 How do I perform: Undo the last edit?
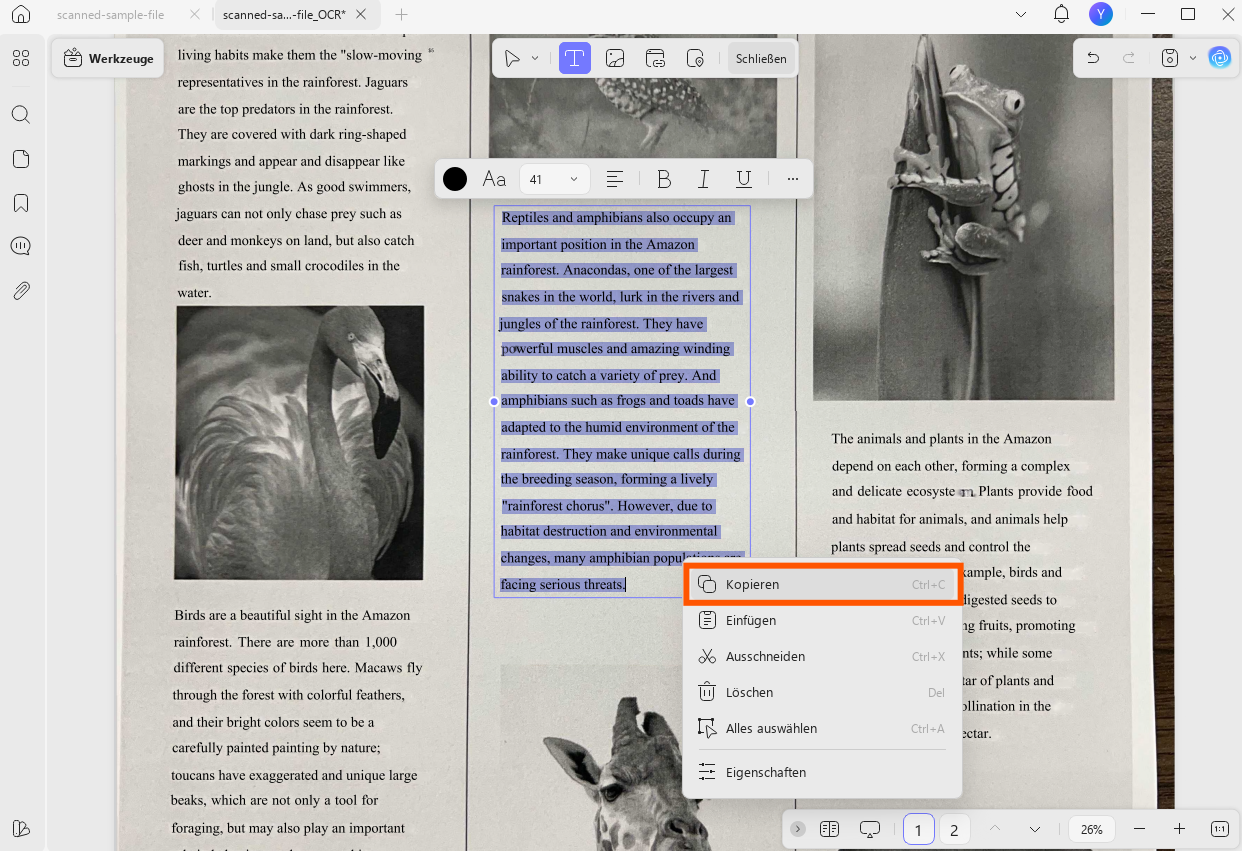point(1093,58)
